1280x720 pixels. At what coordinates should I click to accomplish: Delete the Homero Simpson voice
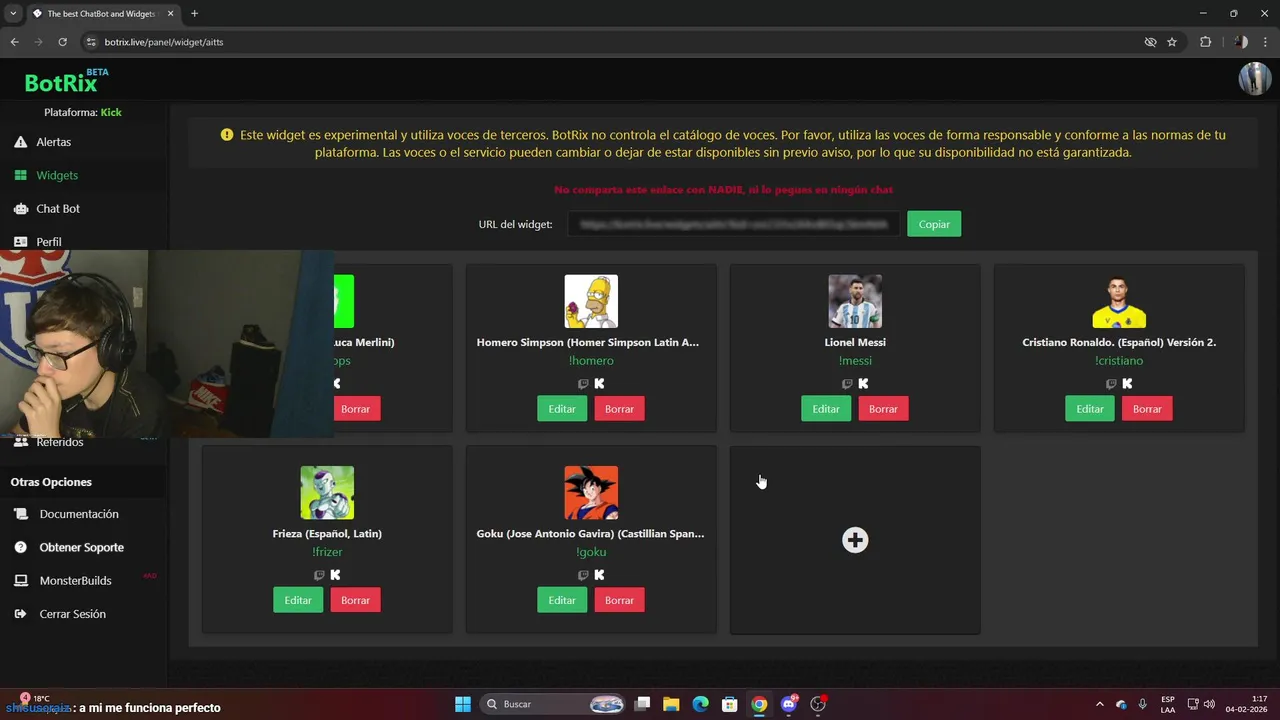click(x=619, y=409)
